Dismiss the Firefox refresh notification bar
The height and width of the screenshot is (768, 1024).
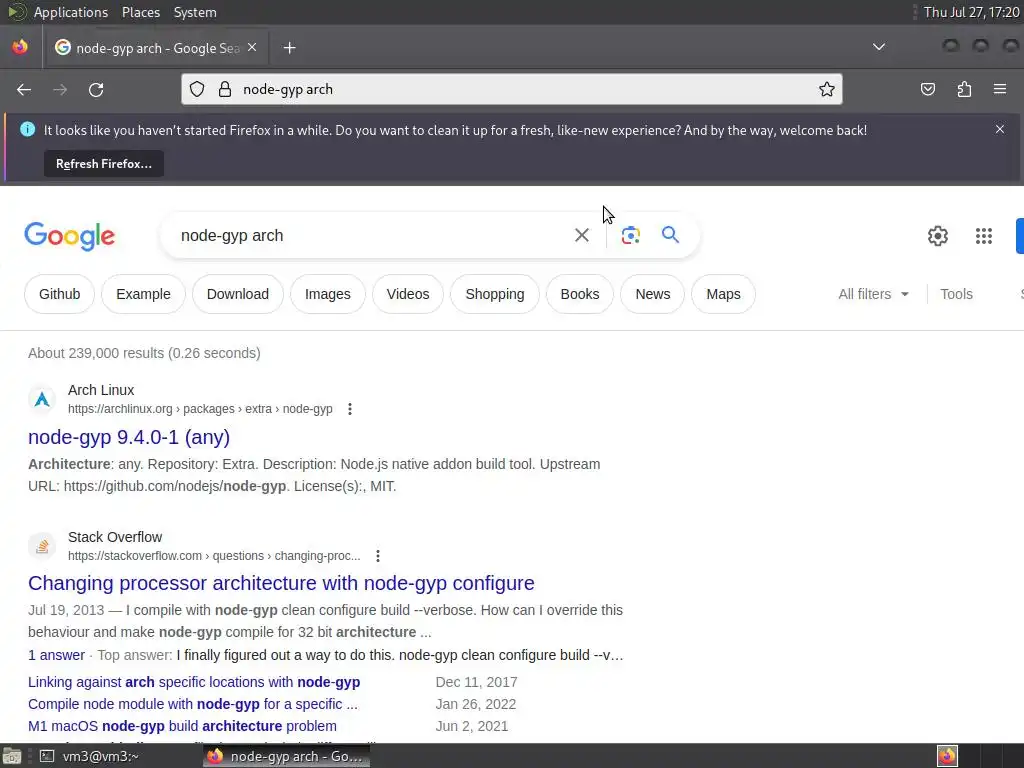point(1000,129)
